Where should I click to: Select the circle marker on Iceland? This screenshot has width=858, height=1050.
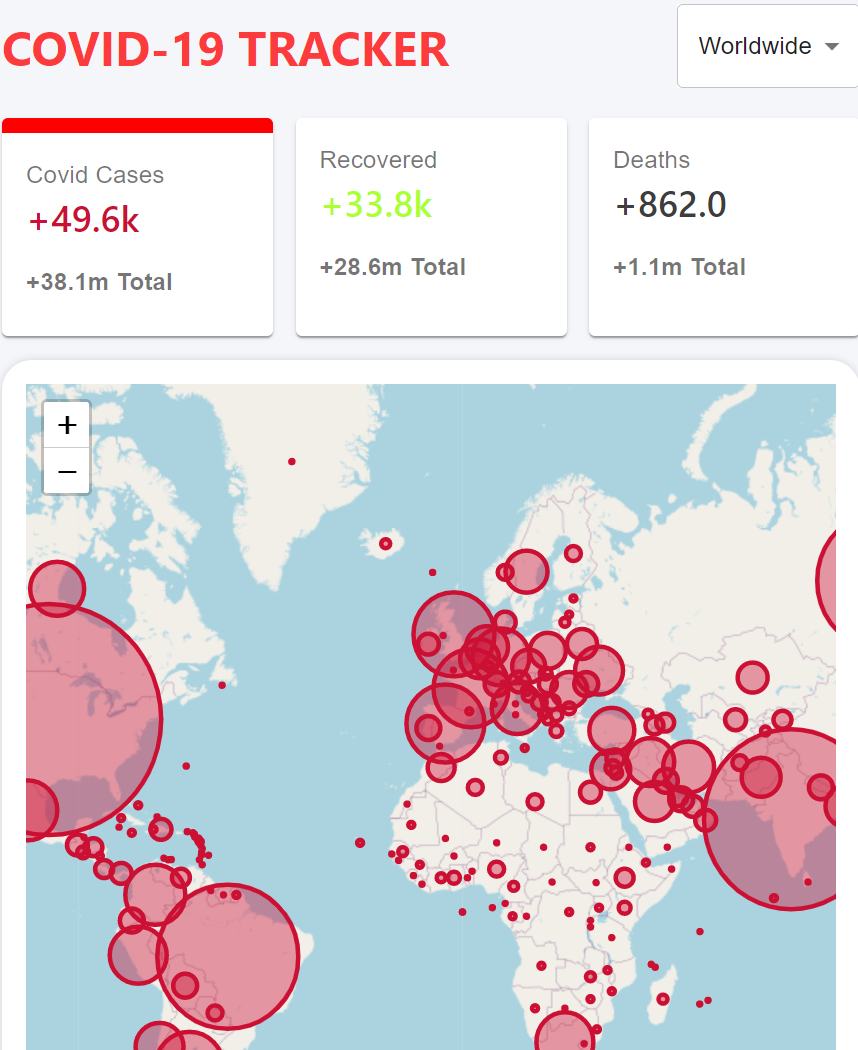coord(386,544)
